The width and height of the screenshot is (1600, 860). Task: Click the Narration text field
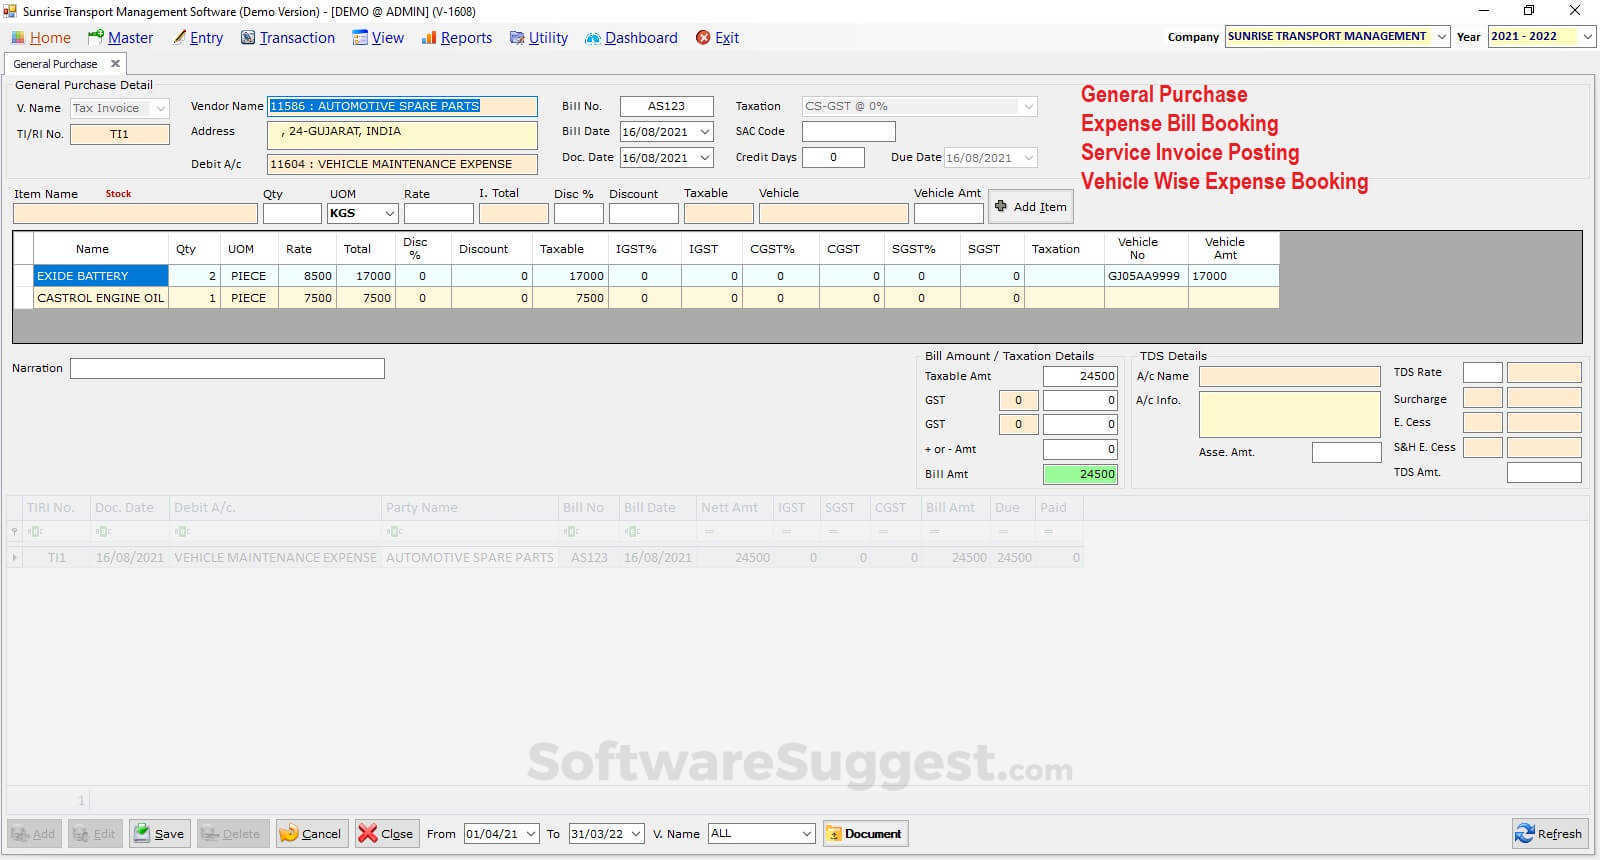pos(227,368)
